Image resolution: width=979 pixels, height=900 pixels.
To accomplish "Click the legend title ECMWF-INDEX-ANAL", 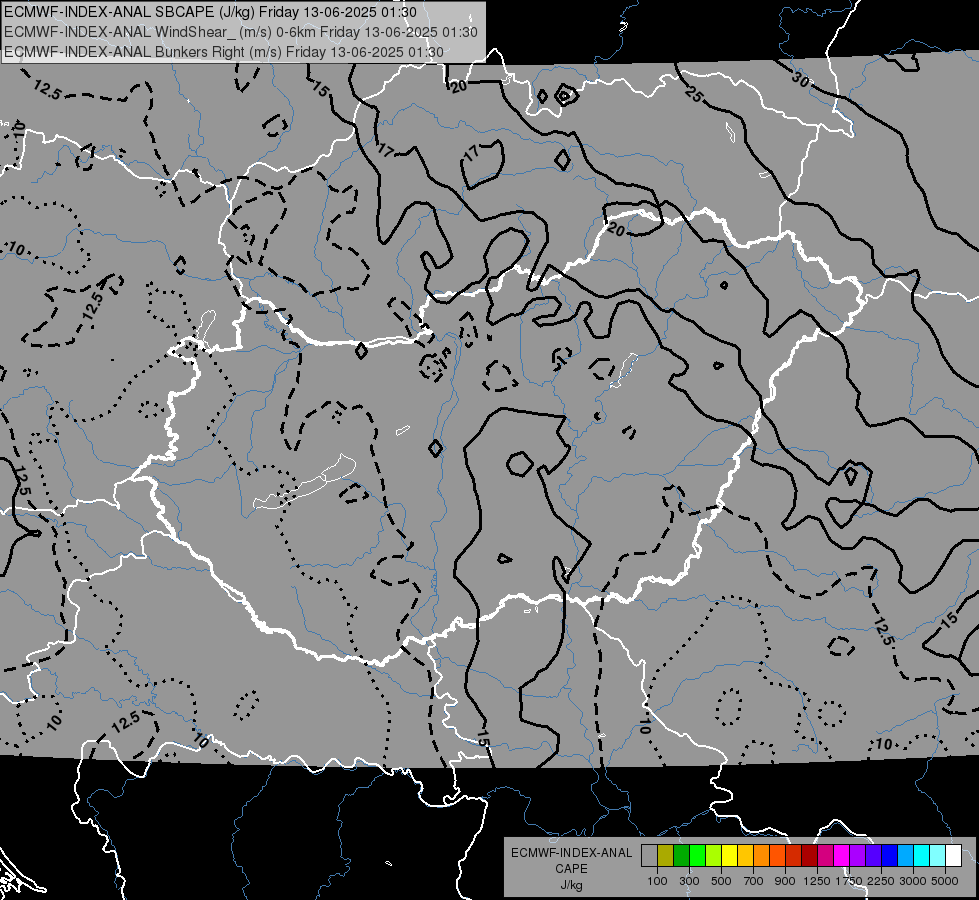I will (x=571, y=853).
